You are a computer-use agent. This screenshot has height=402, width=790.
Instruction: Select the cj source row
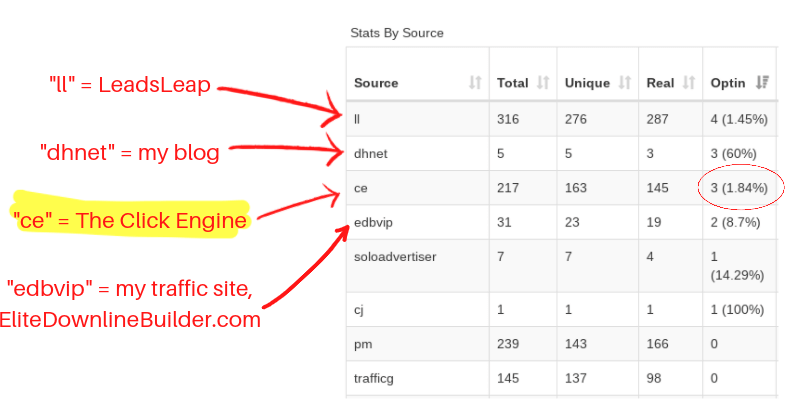tap(562, 309)
